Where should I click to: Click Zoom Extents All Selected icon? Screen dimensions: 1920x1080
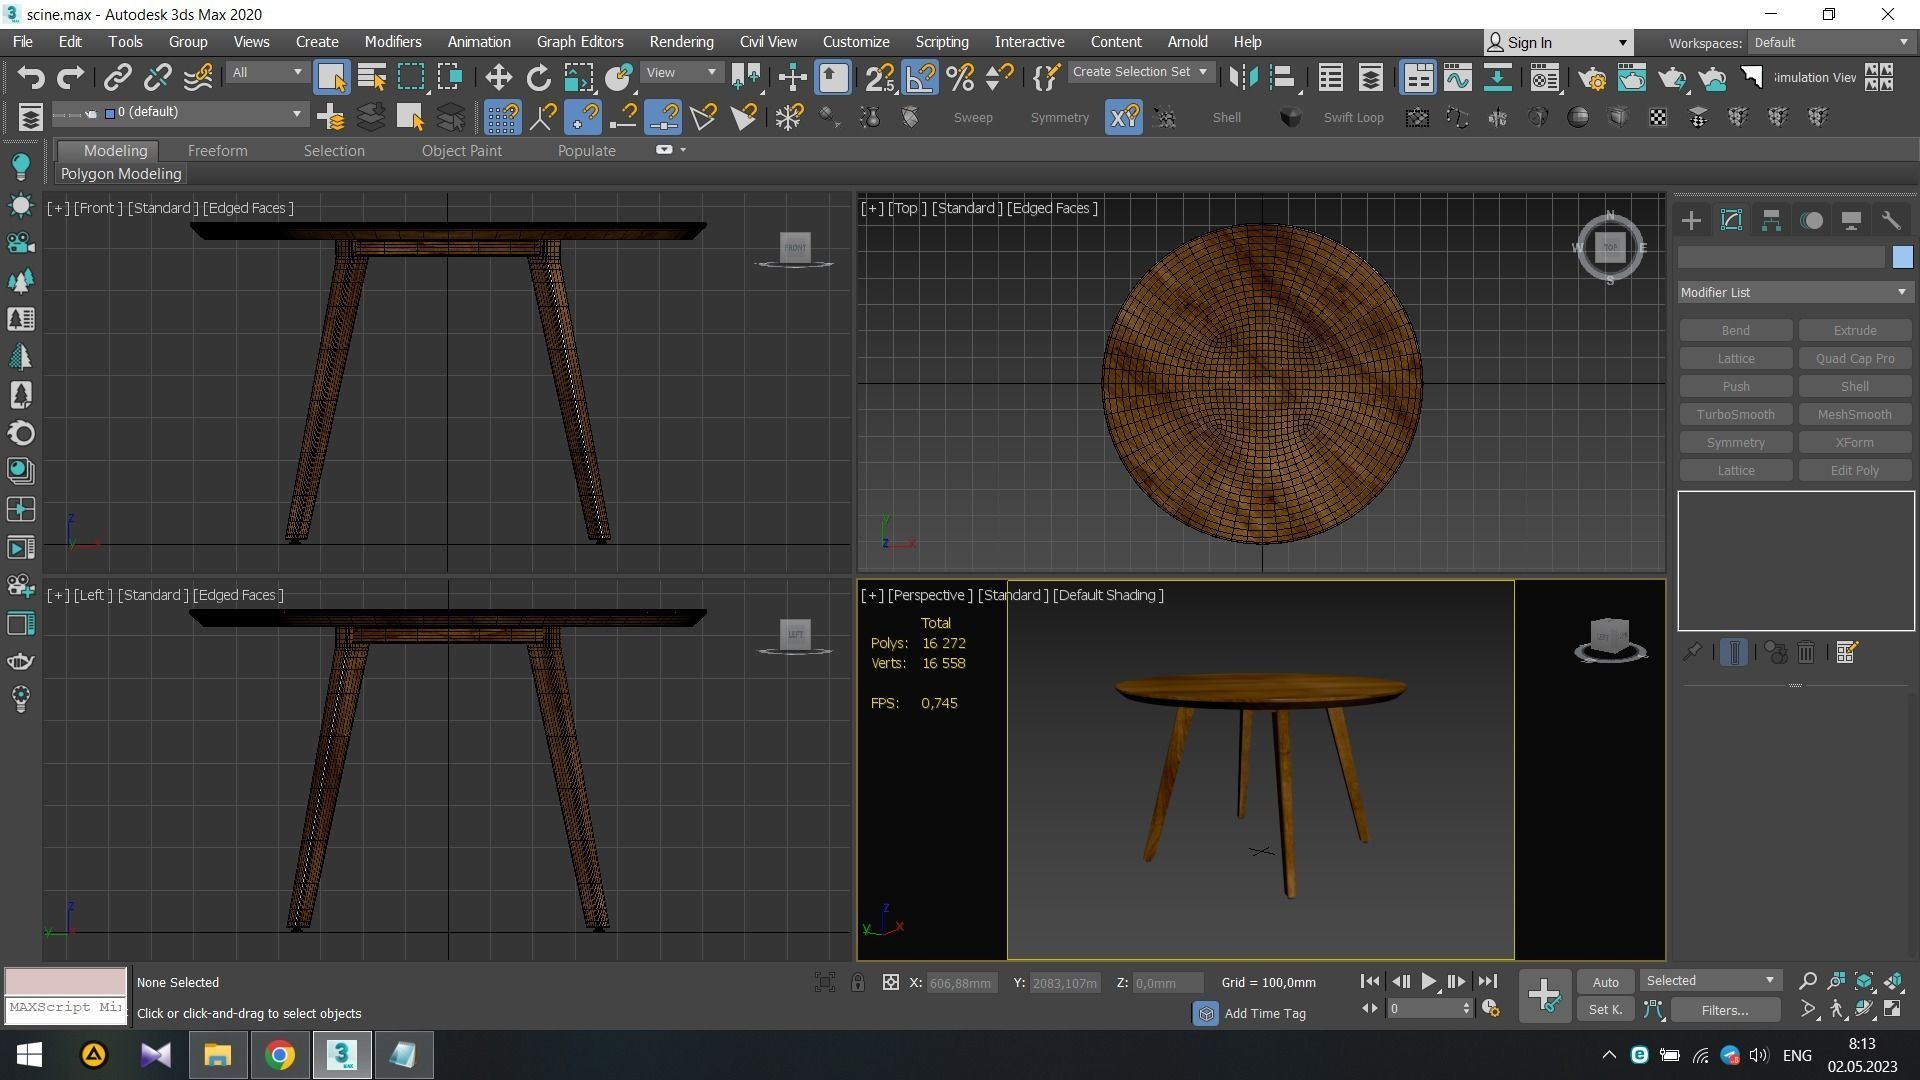(1893, 981)
